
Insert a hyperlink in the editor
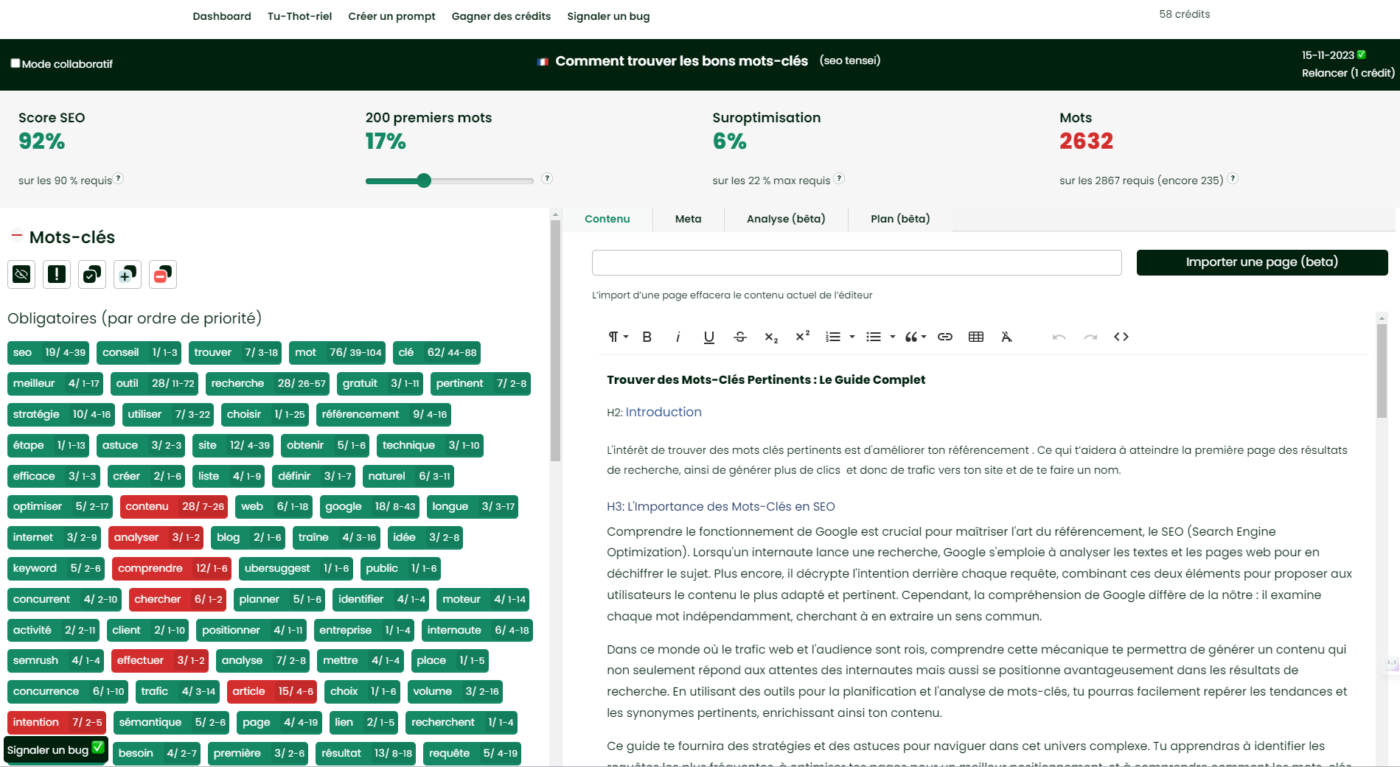click(945, 337)
